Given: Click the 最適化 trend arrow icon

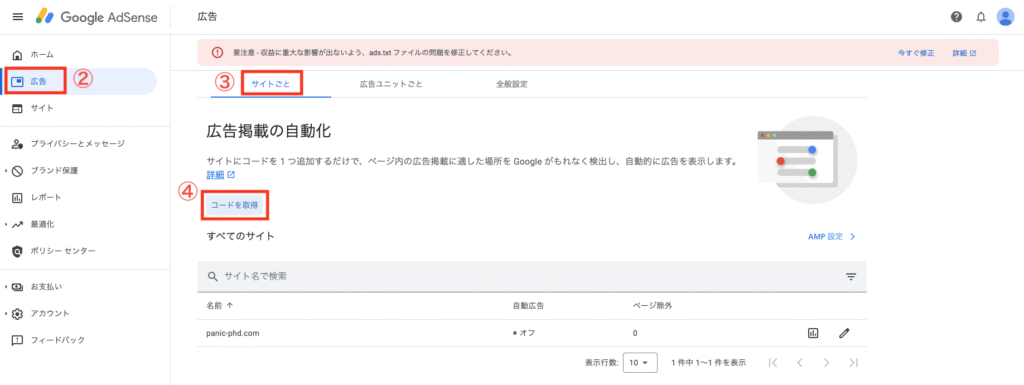Looking at the screenshot, I should click(18, 224).
